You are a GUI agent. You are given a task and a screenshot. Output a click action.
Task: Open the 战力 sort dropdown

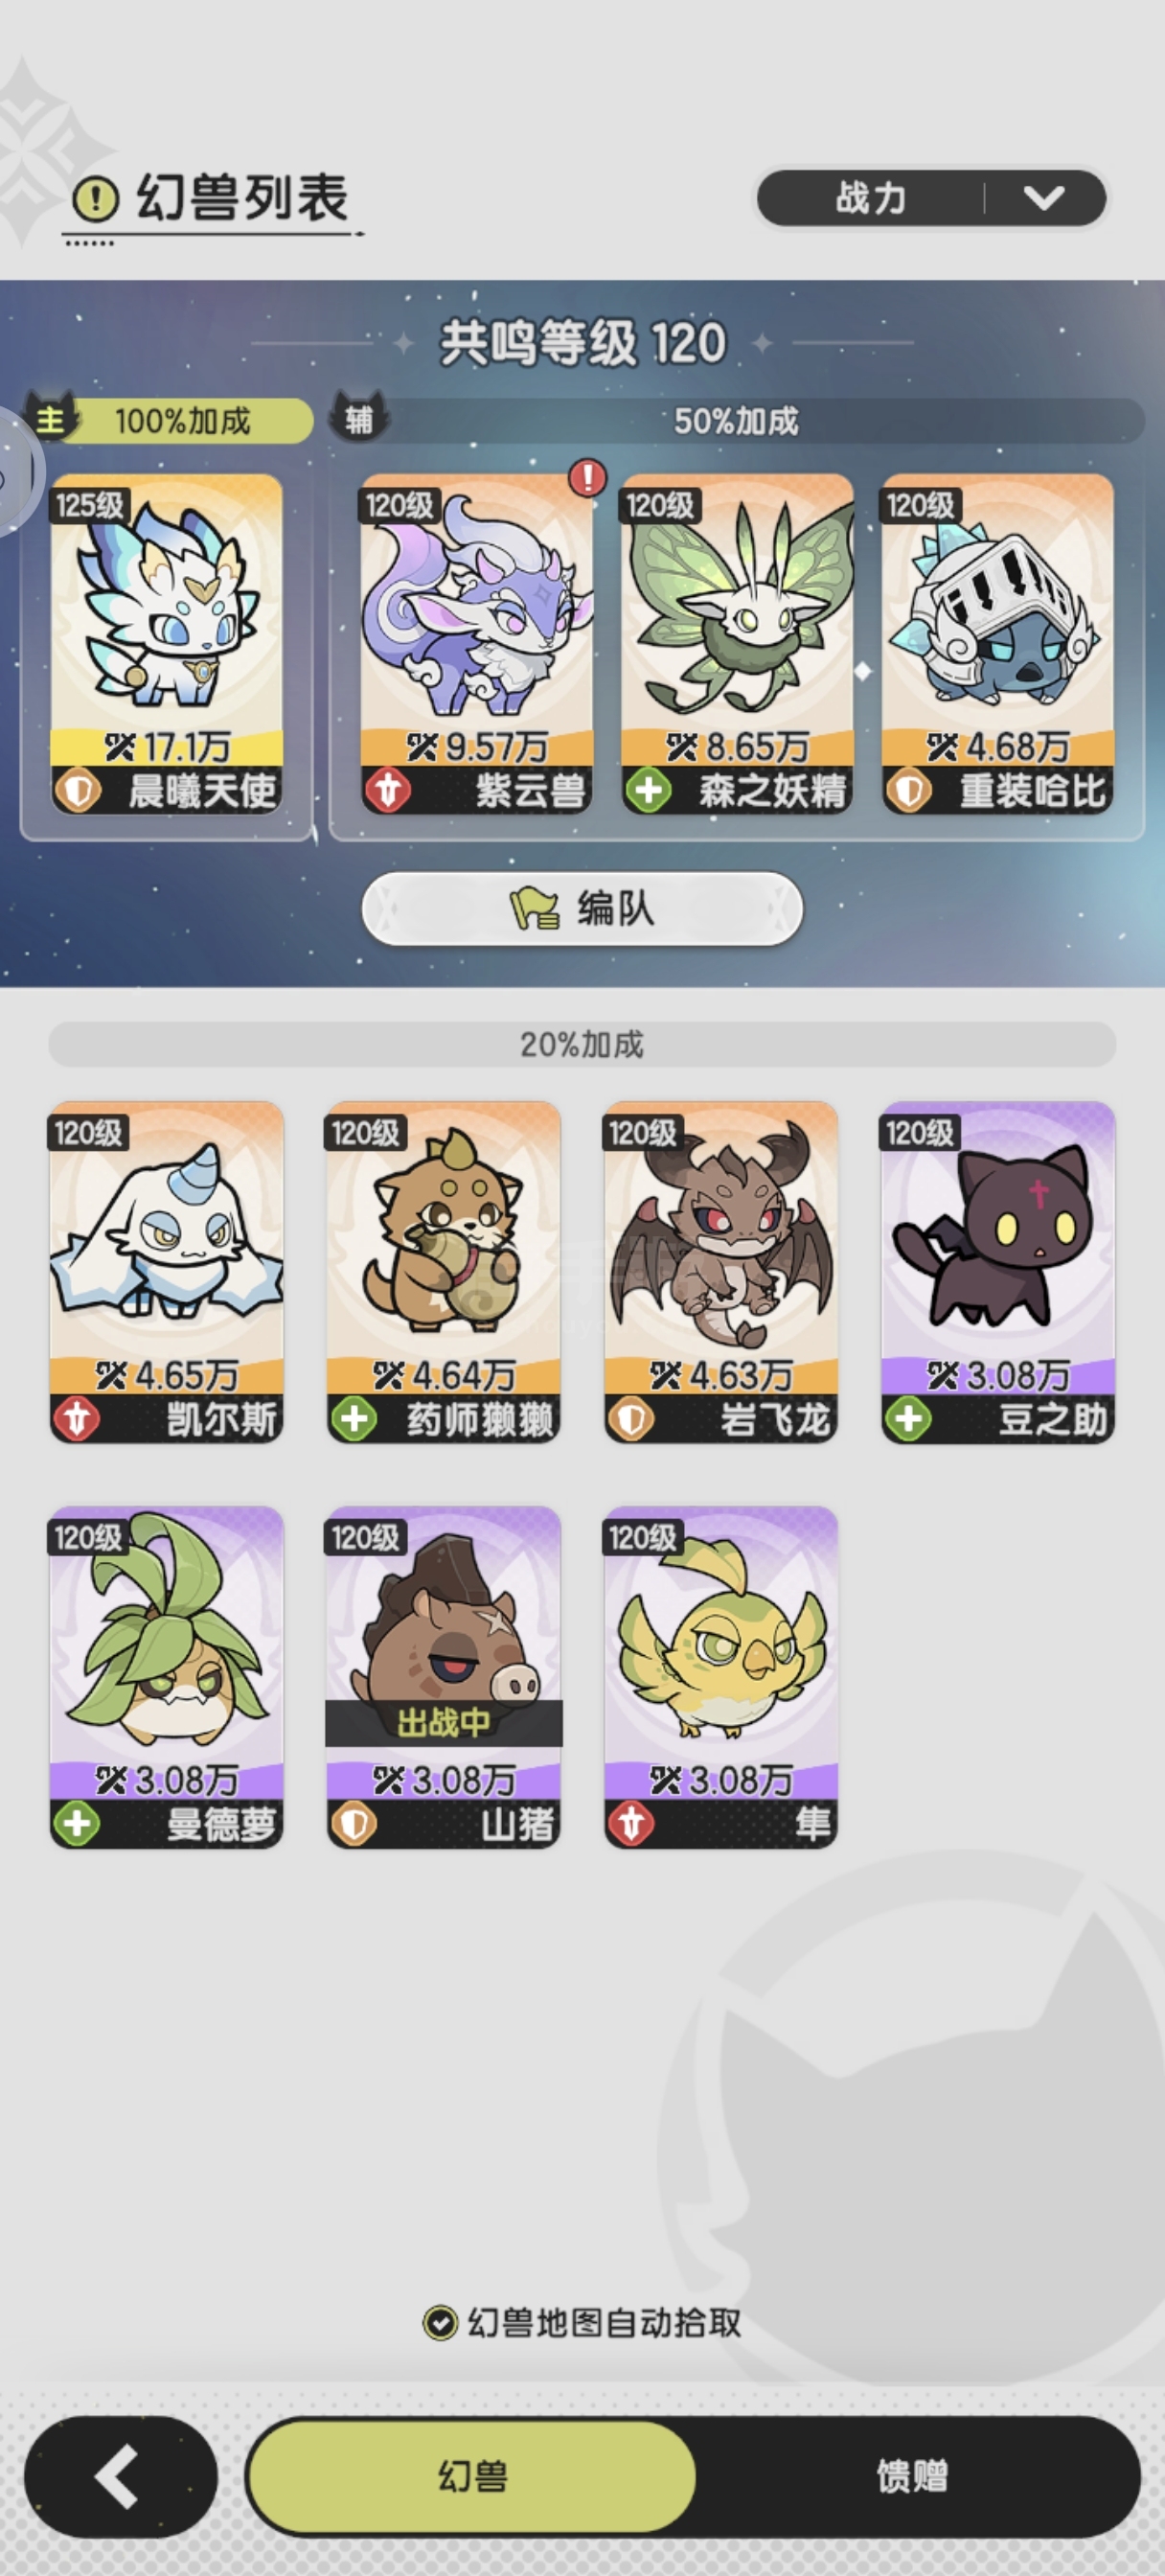coord(931,198)
